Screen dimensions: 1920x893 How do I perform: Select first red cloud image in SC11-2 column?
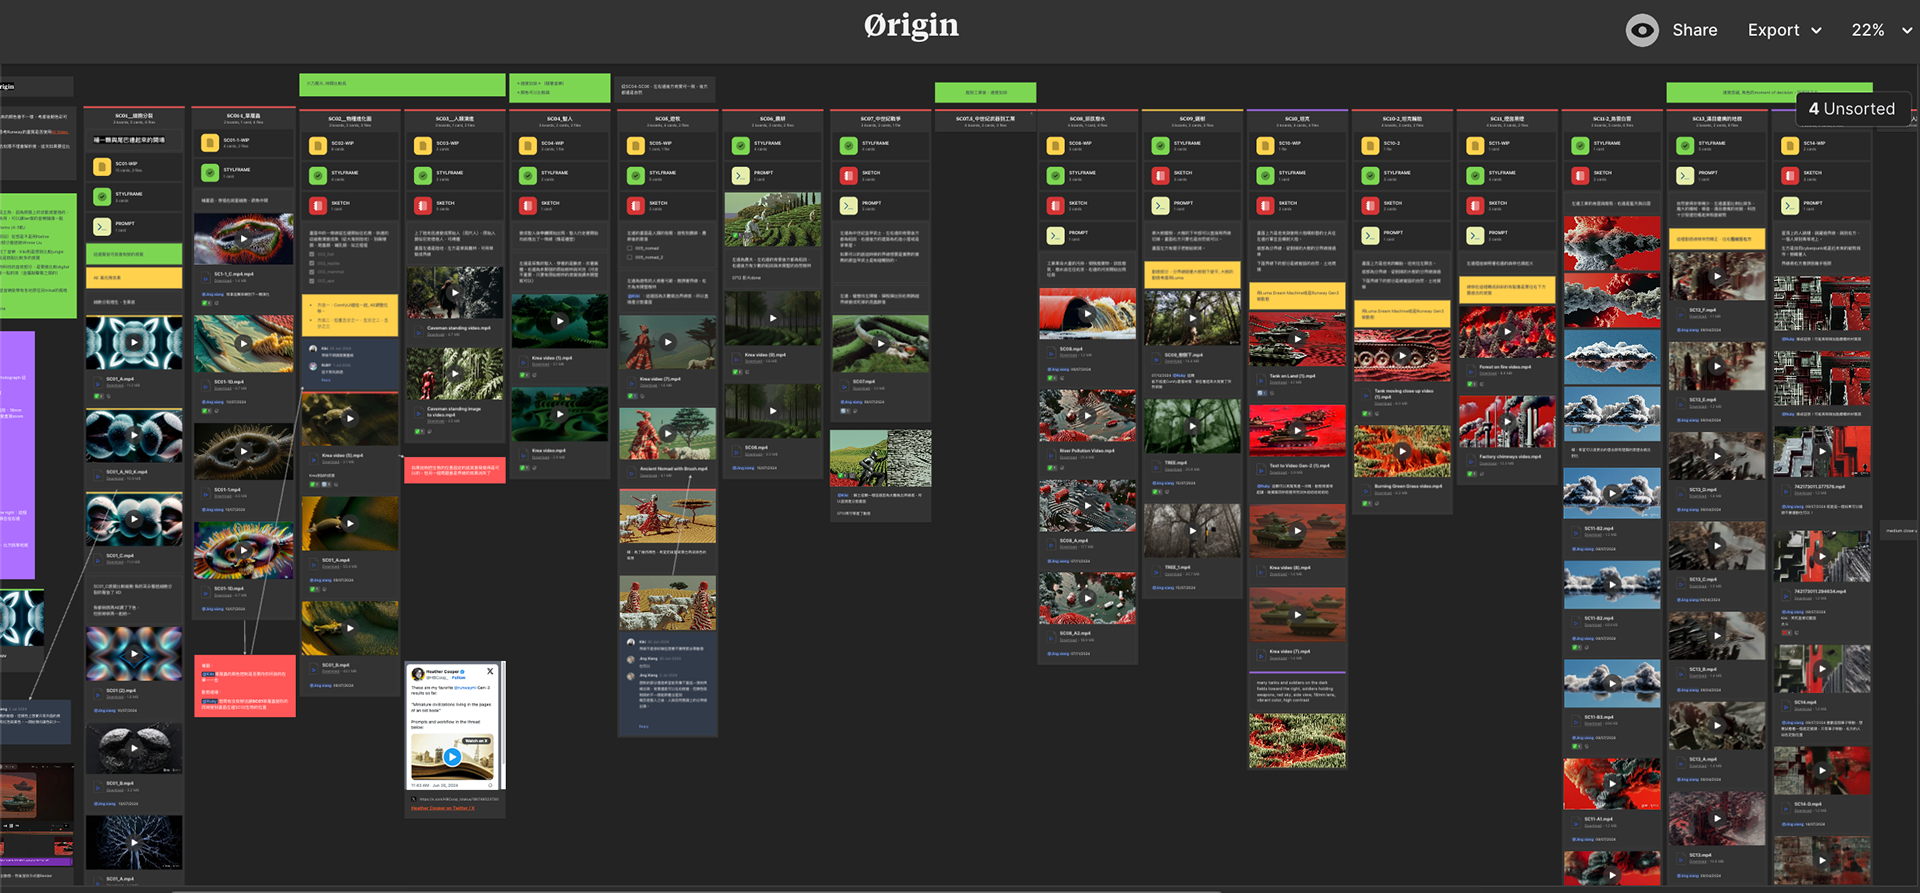[x=1612, y=244]
